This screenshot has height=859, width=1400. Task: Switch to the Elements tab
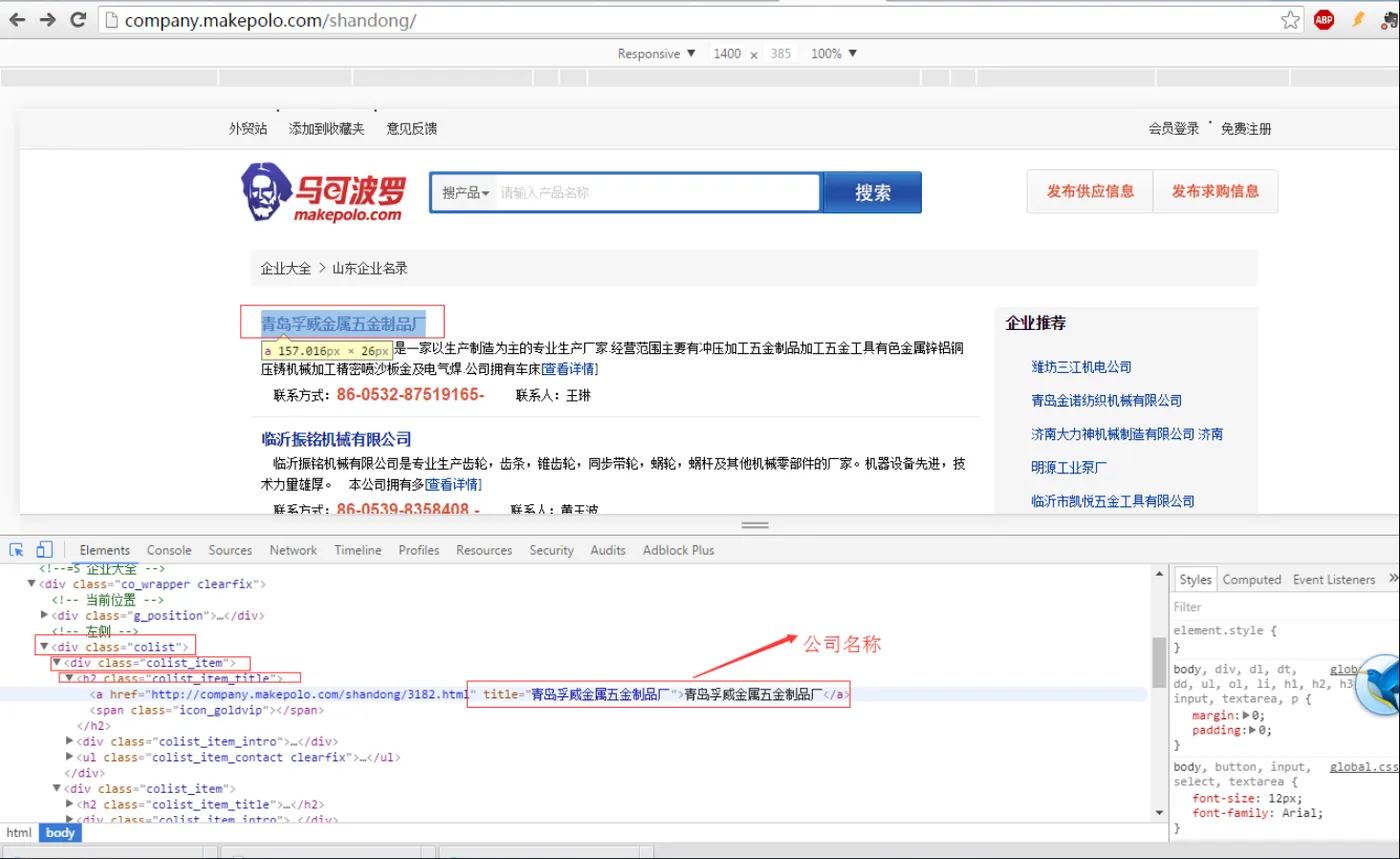click(x=105, y=550)
